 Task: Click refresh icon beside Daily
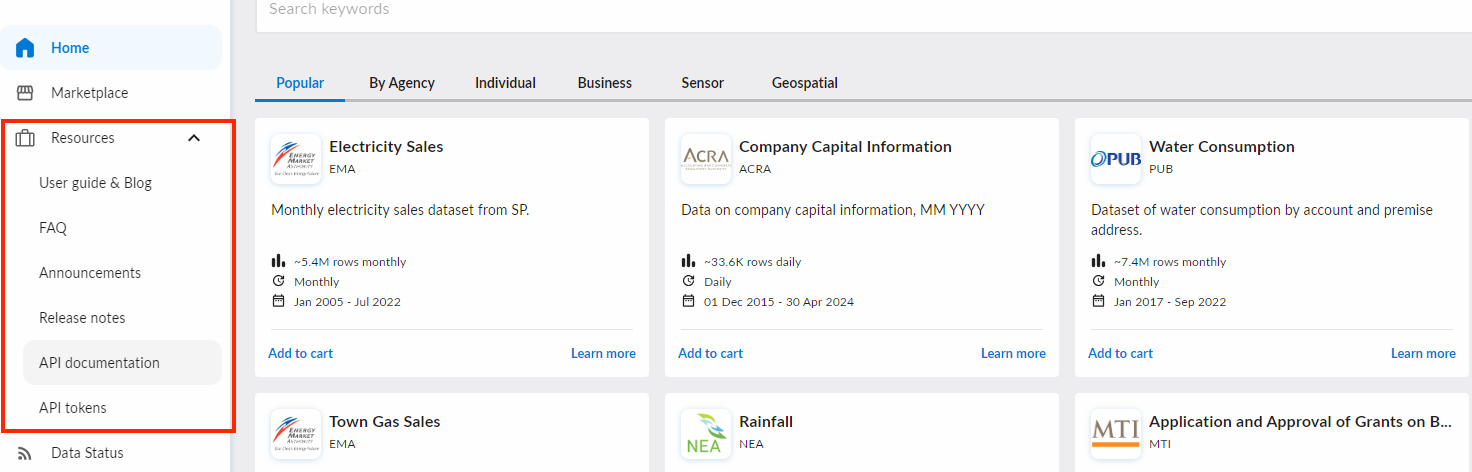pyautogui.click(x=688, y=281)
